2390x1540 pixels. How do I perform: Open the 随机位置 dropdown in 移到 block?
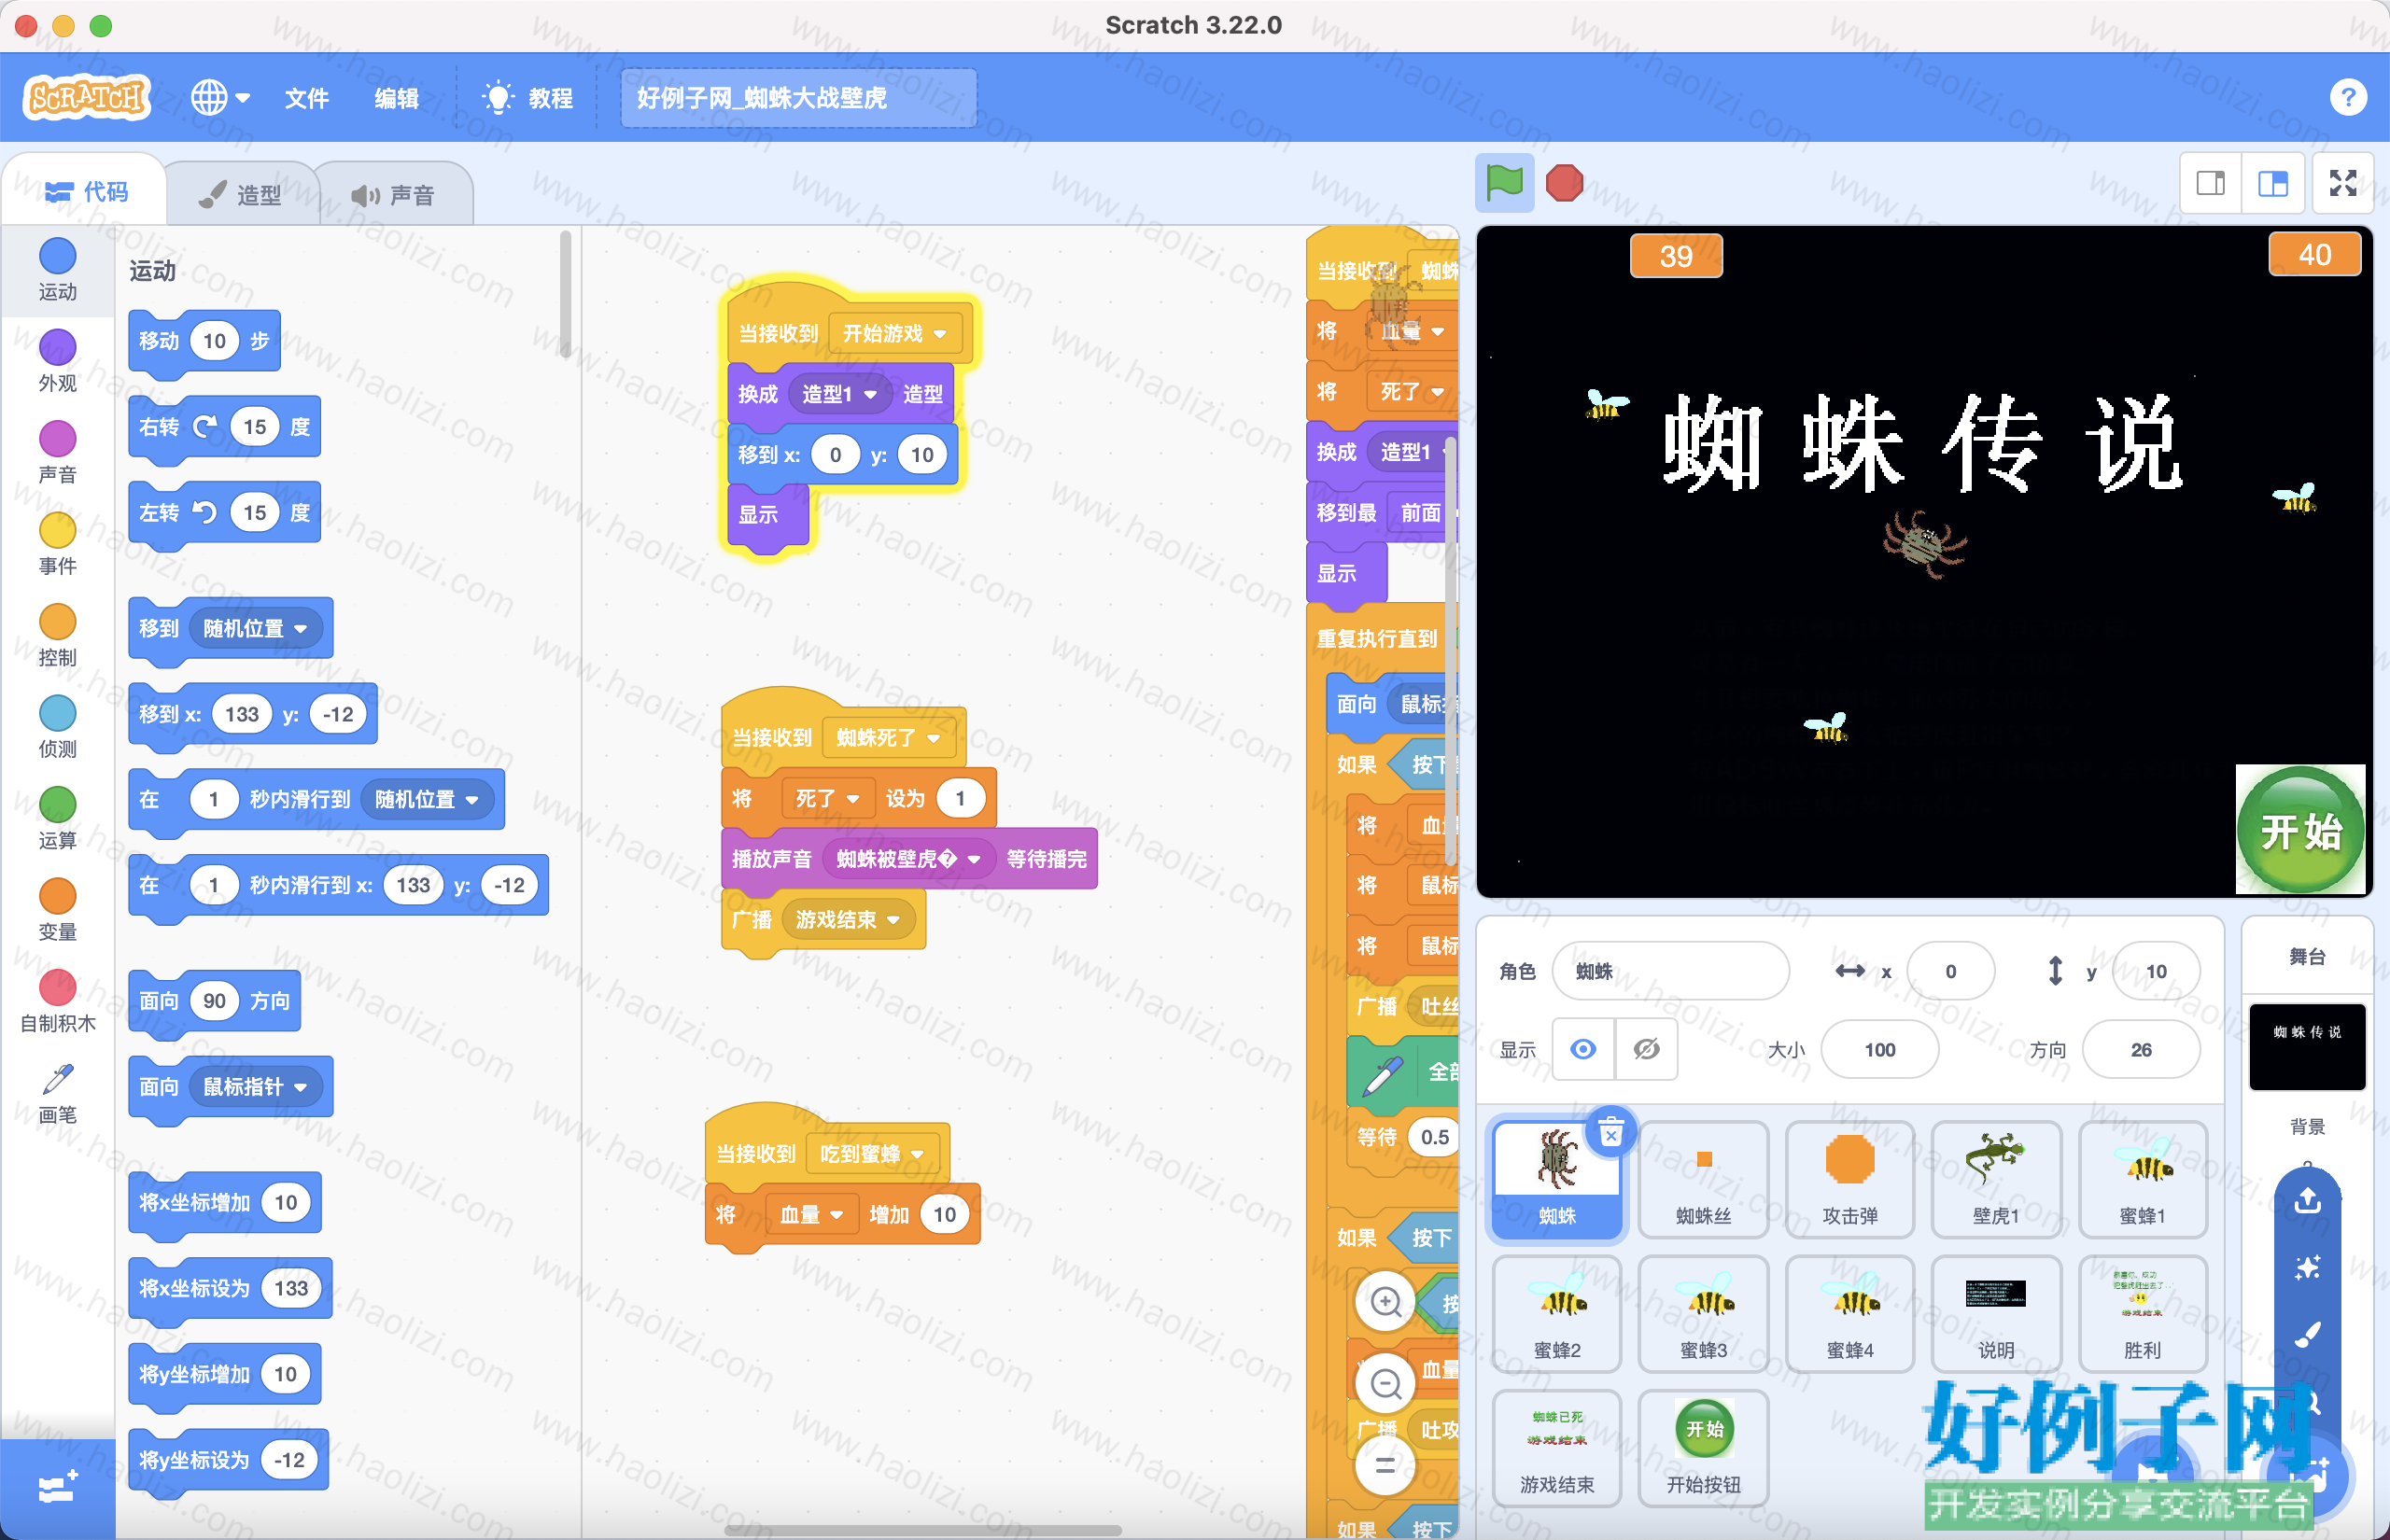pyautogui.click(x=255, y=628)
